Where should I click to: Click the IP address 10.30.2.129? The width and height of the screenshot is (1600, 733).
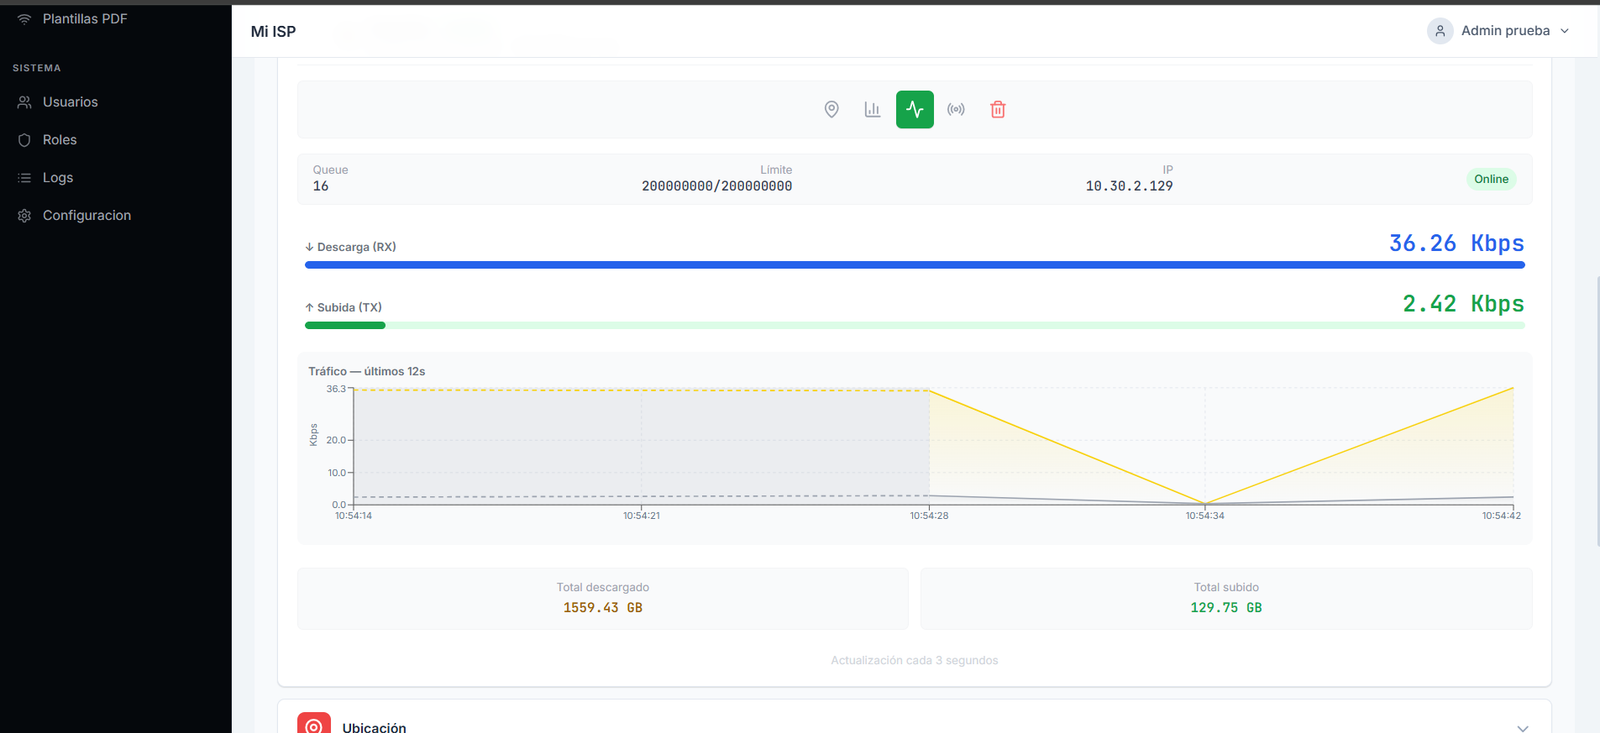1130,186
